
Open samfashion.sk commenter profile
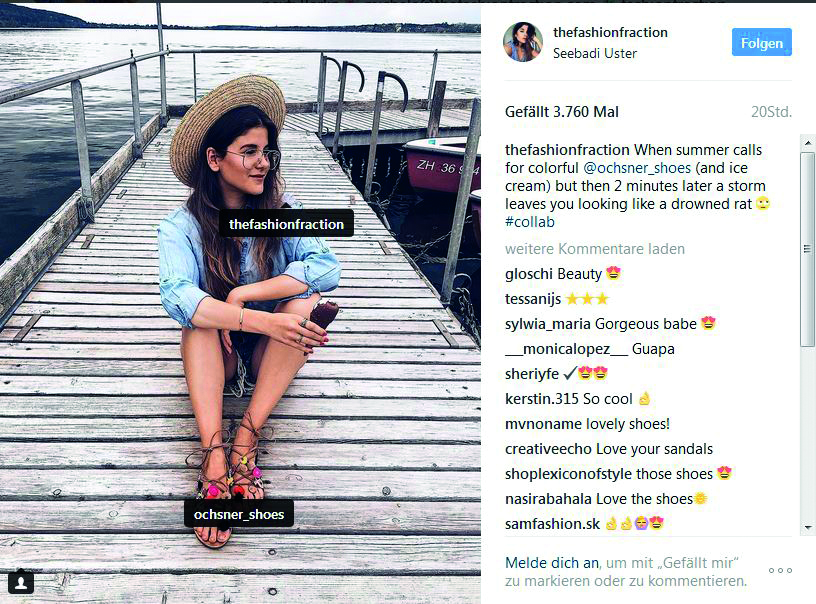tap(552, 524)
